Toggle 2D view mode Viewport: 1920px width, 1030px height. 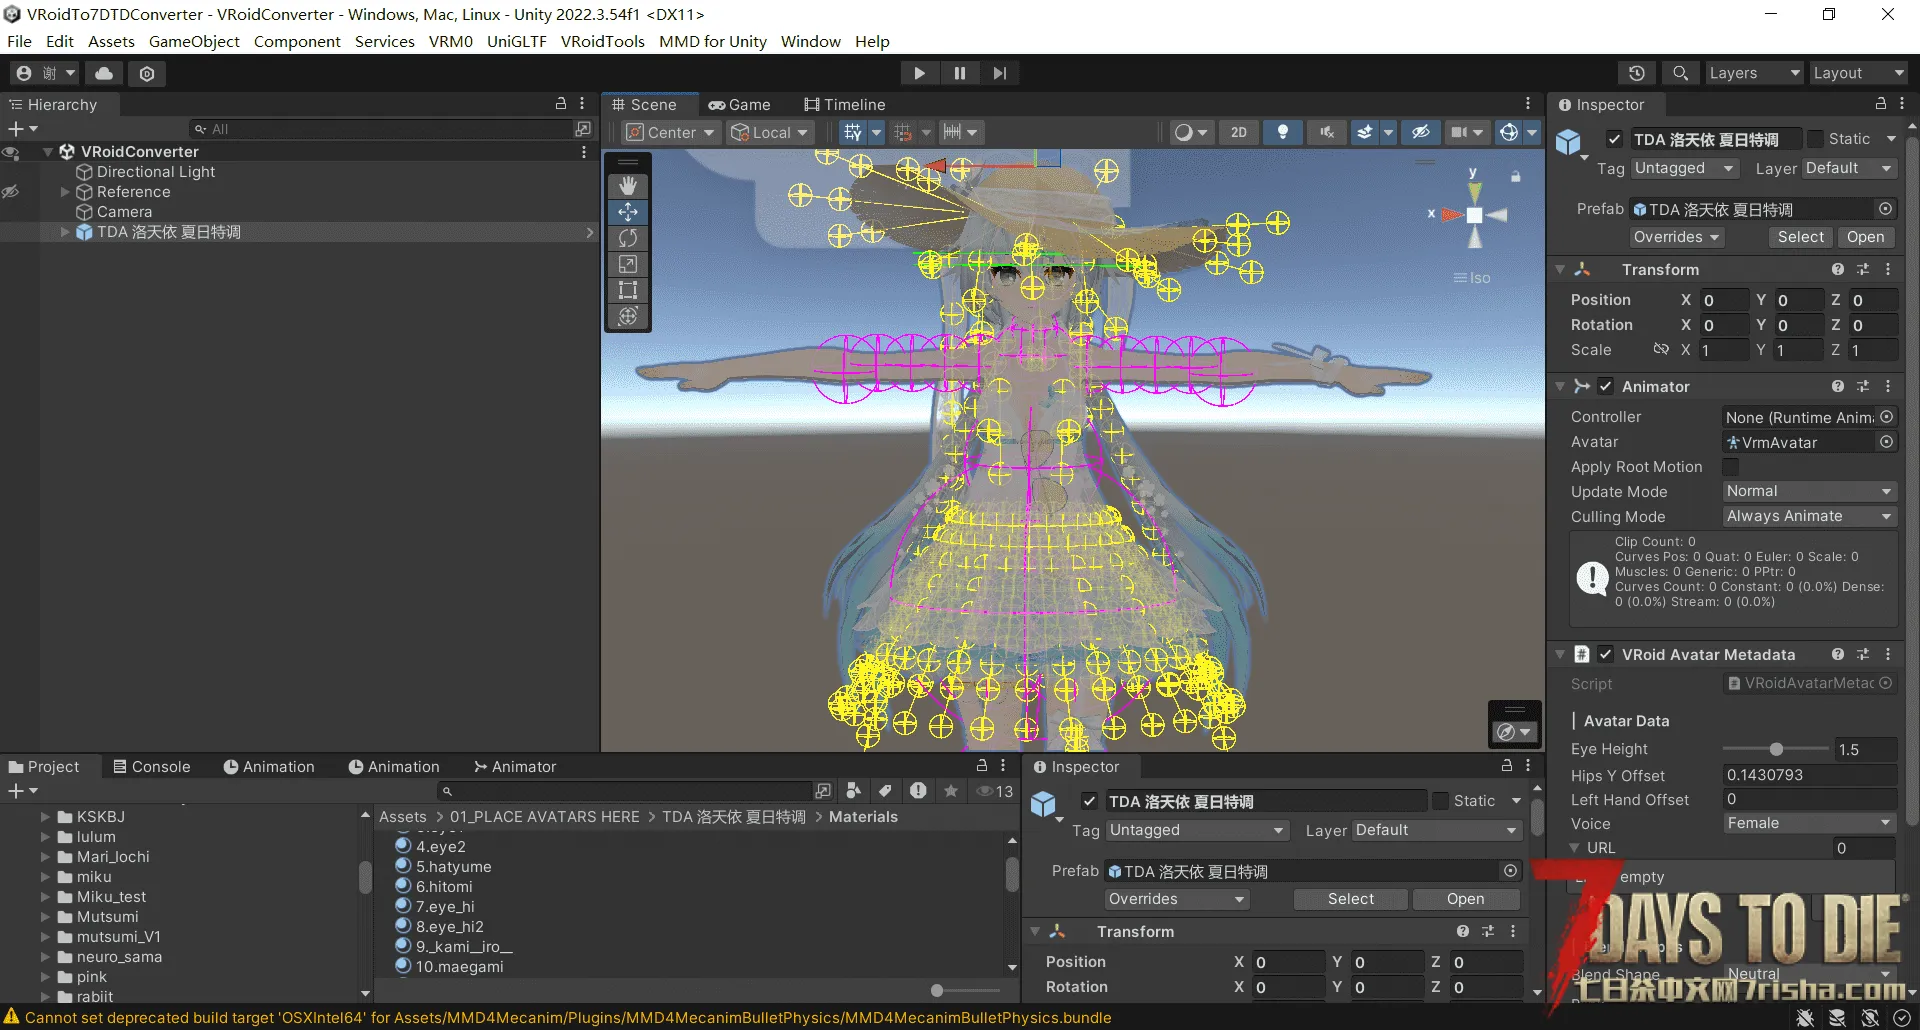[x=1239, y=132]
